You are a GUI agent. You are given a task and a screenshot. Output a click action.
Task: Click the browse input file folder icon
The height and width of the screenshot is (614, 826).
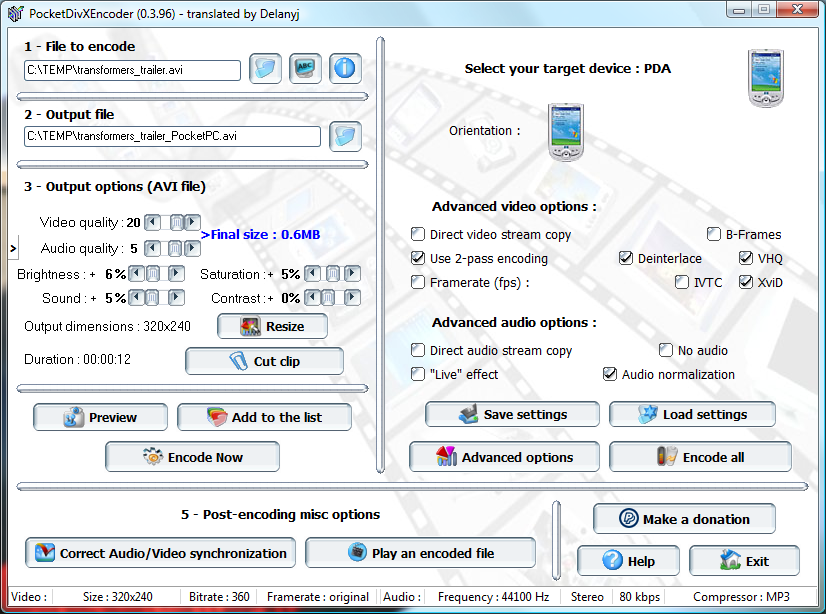pyautogui.click(x=265, y=70)
